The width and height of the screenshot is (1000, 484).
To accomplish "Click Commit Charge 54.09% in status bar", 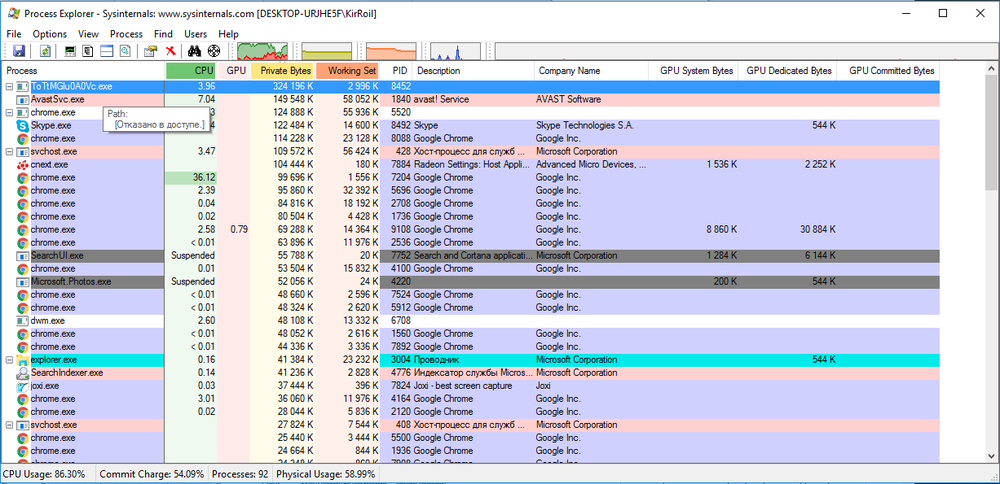I will [x=152, y=474].
